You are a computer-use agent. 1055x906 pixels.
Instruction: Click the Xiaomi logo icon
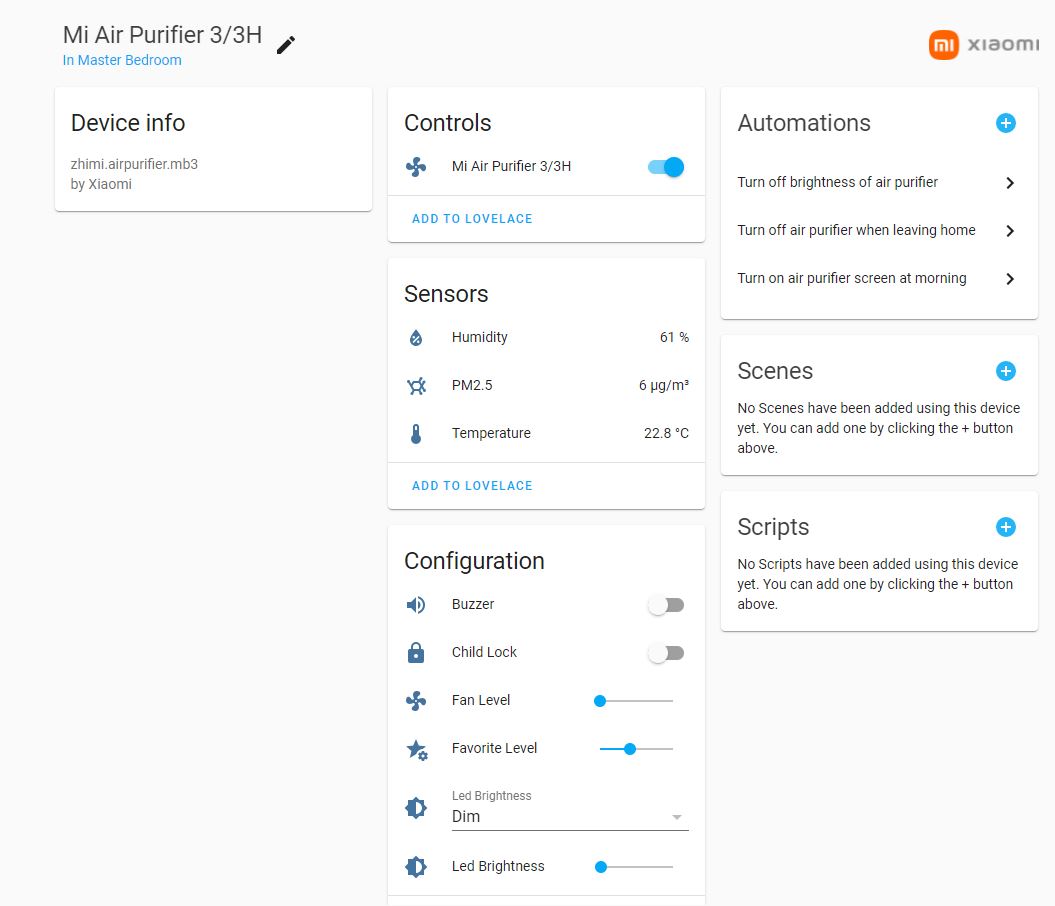pyautogui.click(x=943, y=44)
